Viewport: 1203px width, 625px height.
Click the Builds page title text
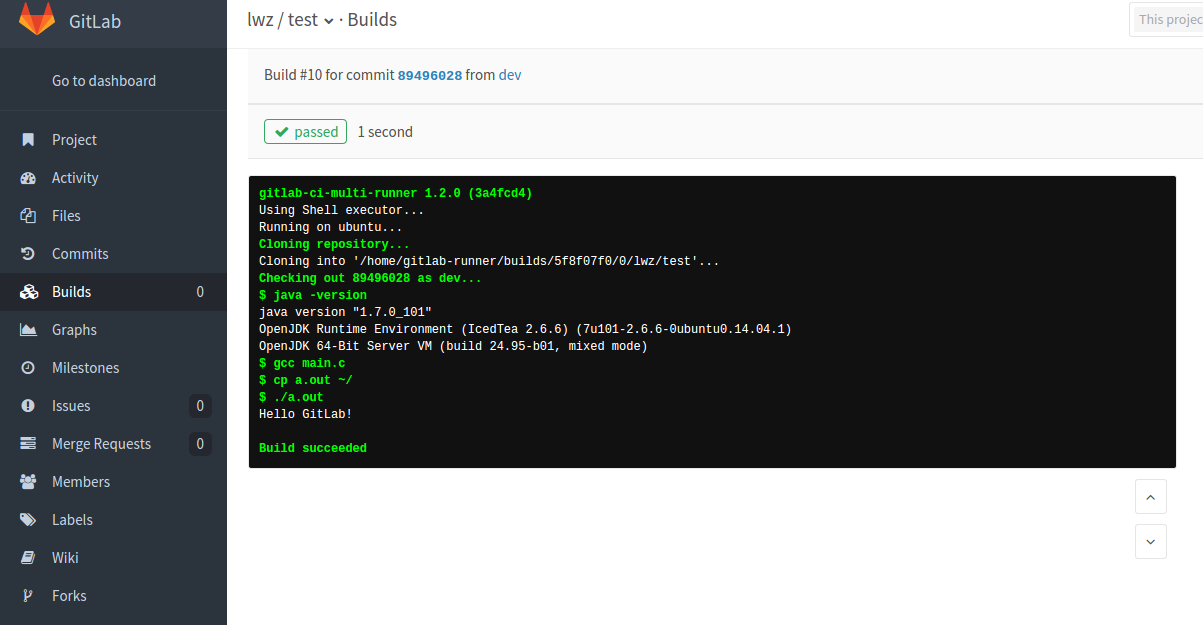[x=372, y=20]
